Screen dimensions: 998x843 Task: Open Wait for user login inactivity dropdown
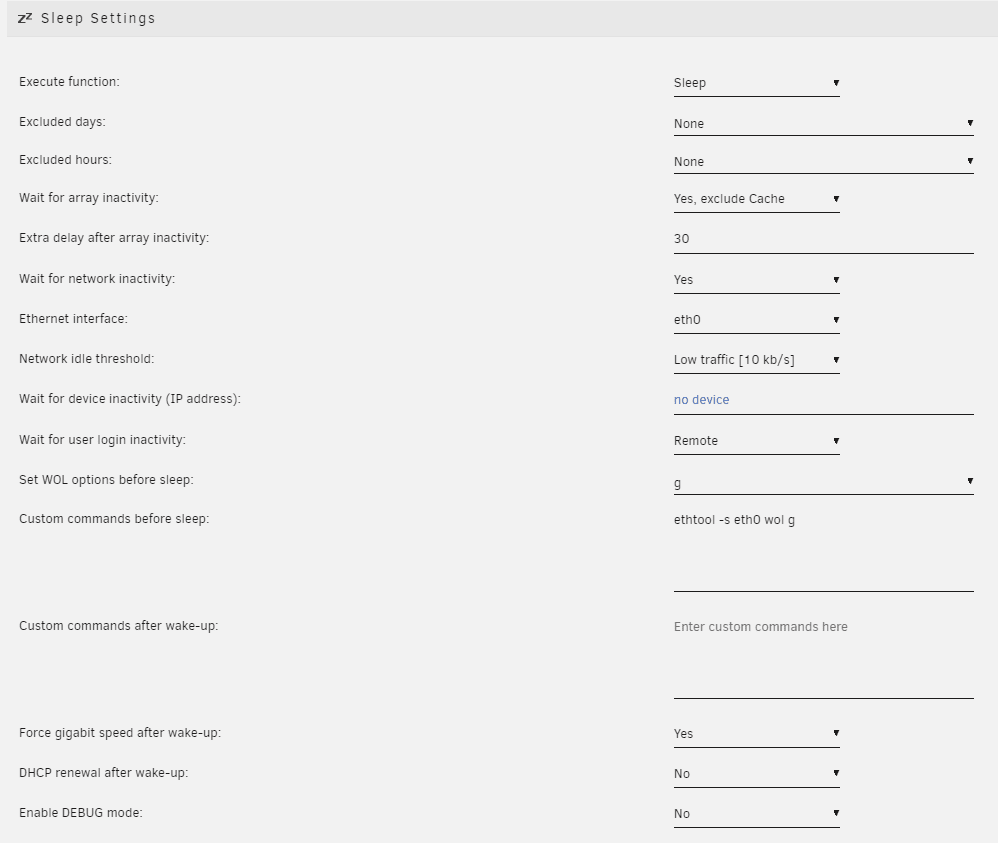(x=757, y=441)
